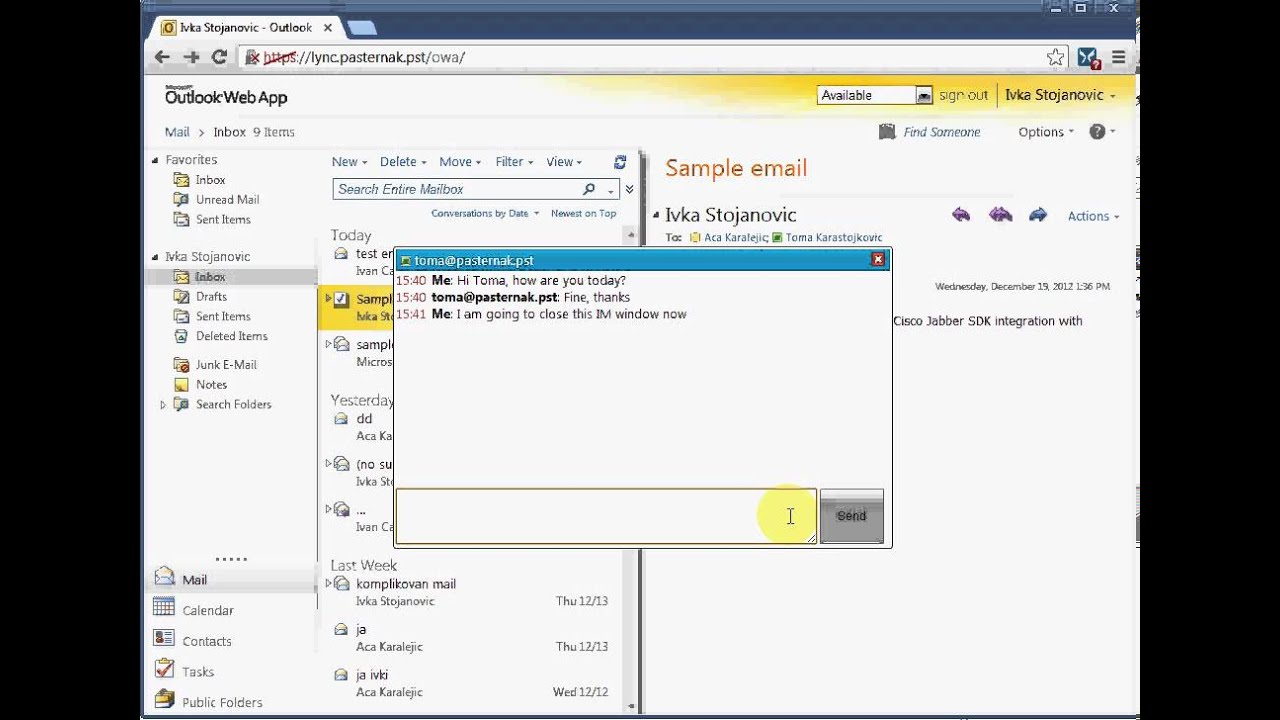Open the New menu
The height and width of the screenshot is (720, 1280).
point(349,162)
